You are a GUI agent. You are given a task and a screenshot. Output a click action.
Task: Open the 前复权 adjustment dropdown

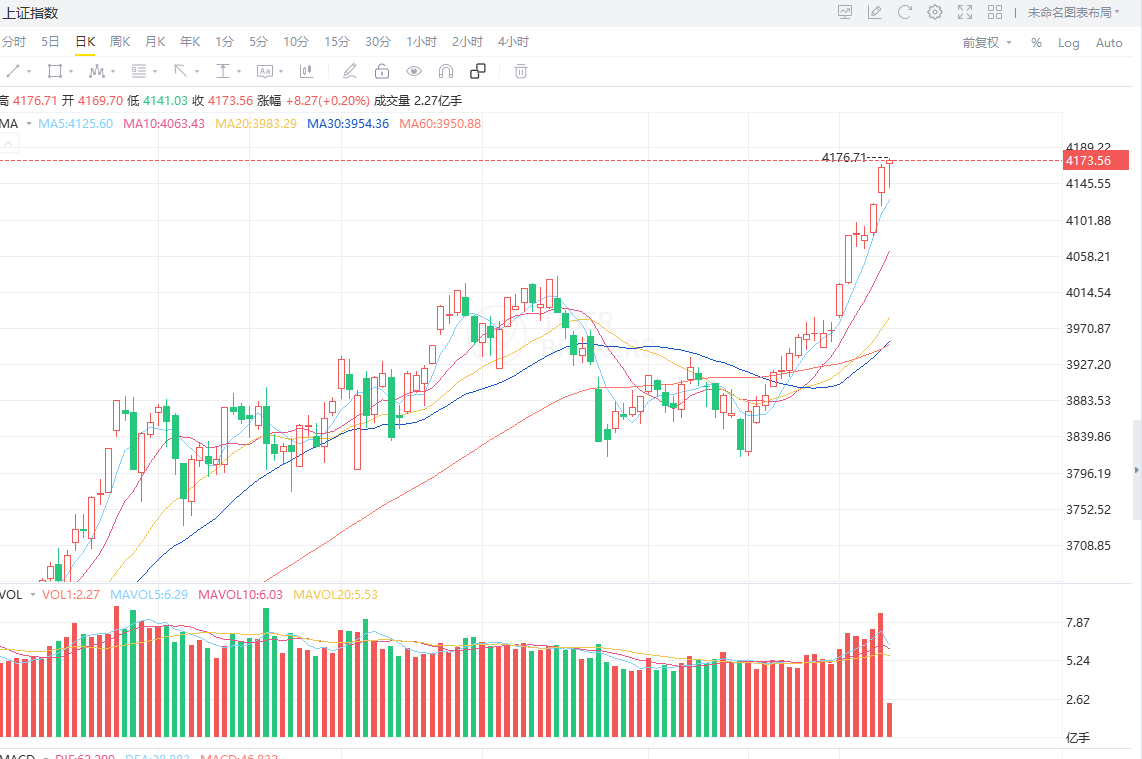coord(987,43)
